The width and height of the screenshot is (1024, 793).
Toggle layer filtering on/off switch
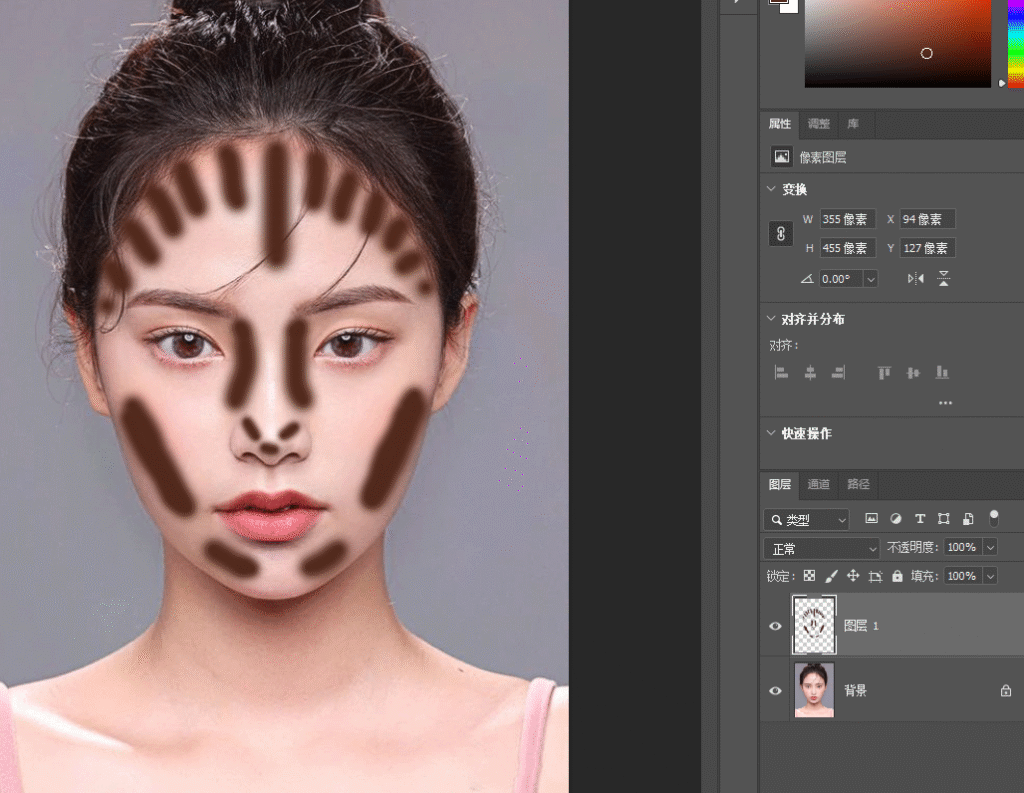[993, 518]
